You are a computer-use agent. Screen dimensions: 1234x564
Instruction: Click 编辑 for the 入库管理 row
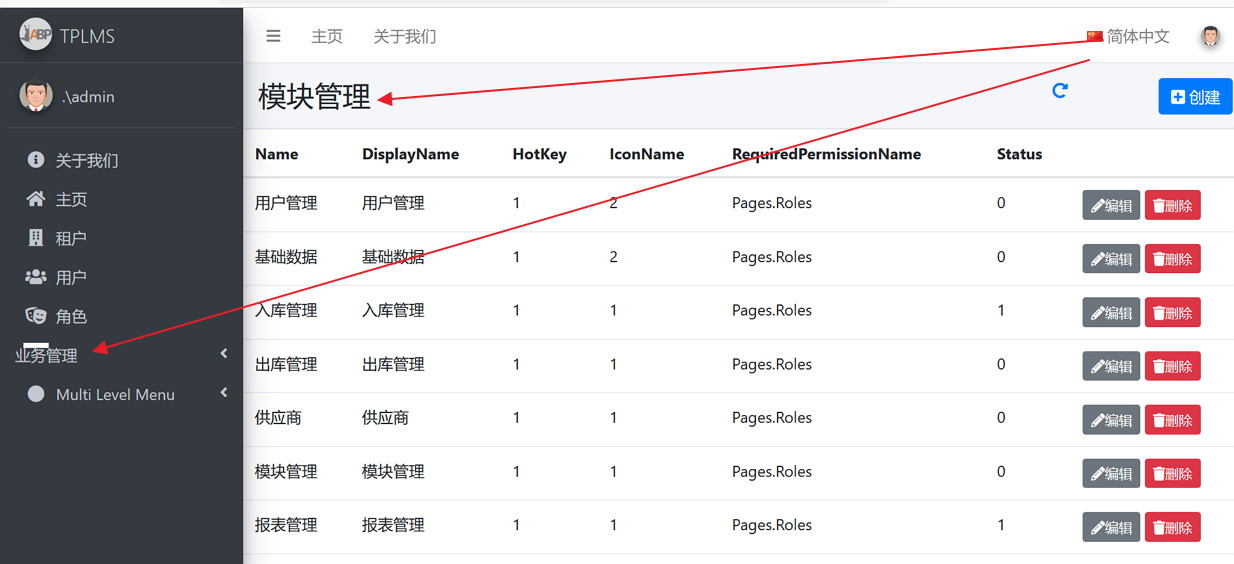[x=1111, y=313]
